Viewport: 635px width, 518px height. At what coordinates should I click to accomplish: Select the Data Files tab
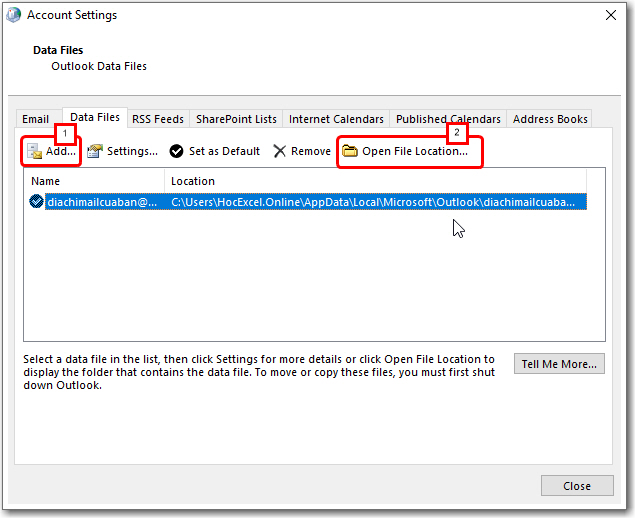(95, 117)
